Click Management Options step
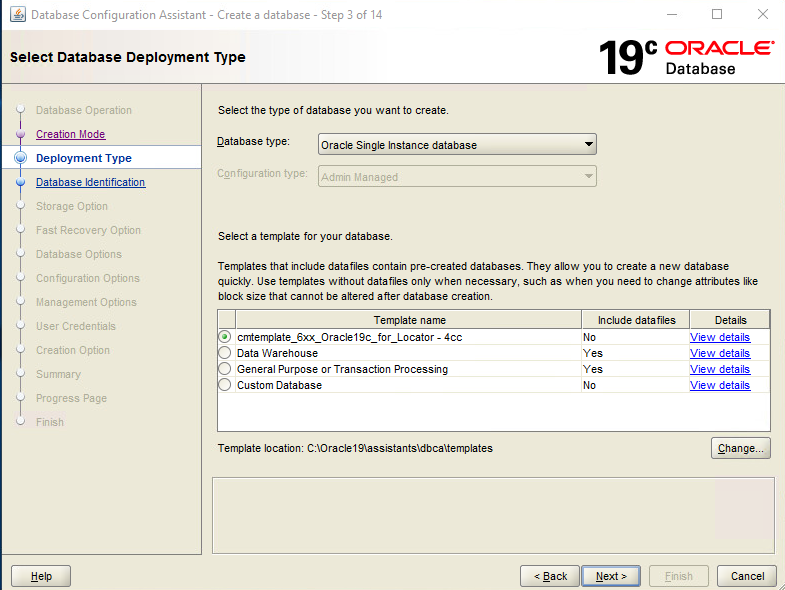 (x=86, y=303)
